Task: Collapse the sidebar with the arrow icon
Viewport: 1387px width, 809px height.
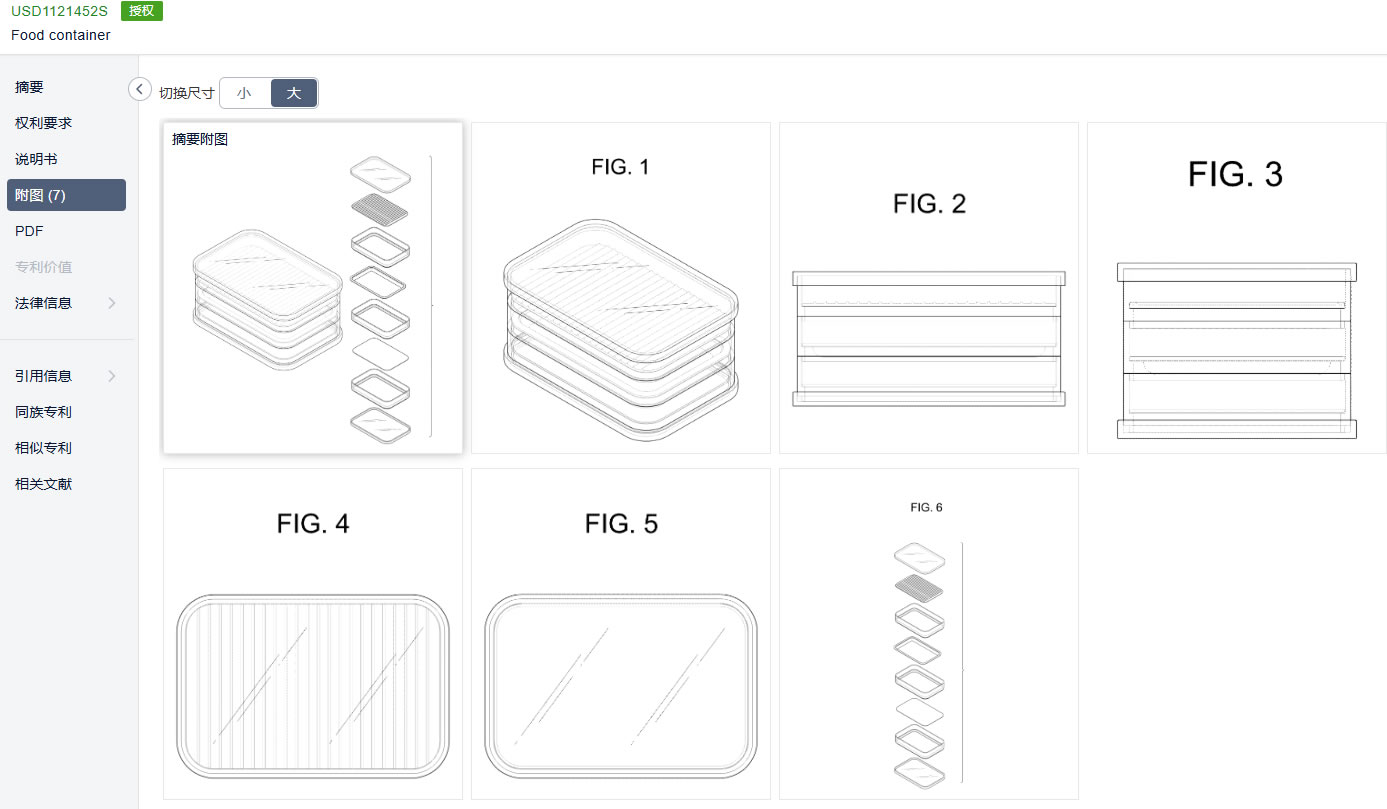Action: pos(140,89)
